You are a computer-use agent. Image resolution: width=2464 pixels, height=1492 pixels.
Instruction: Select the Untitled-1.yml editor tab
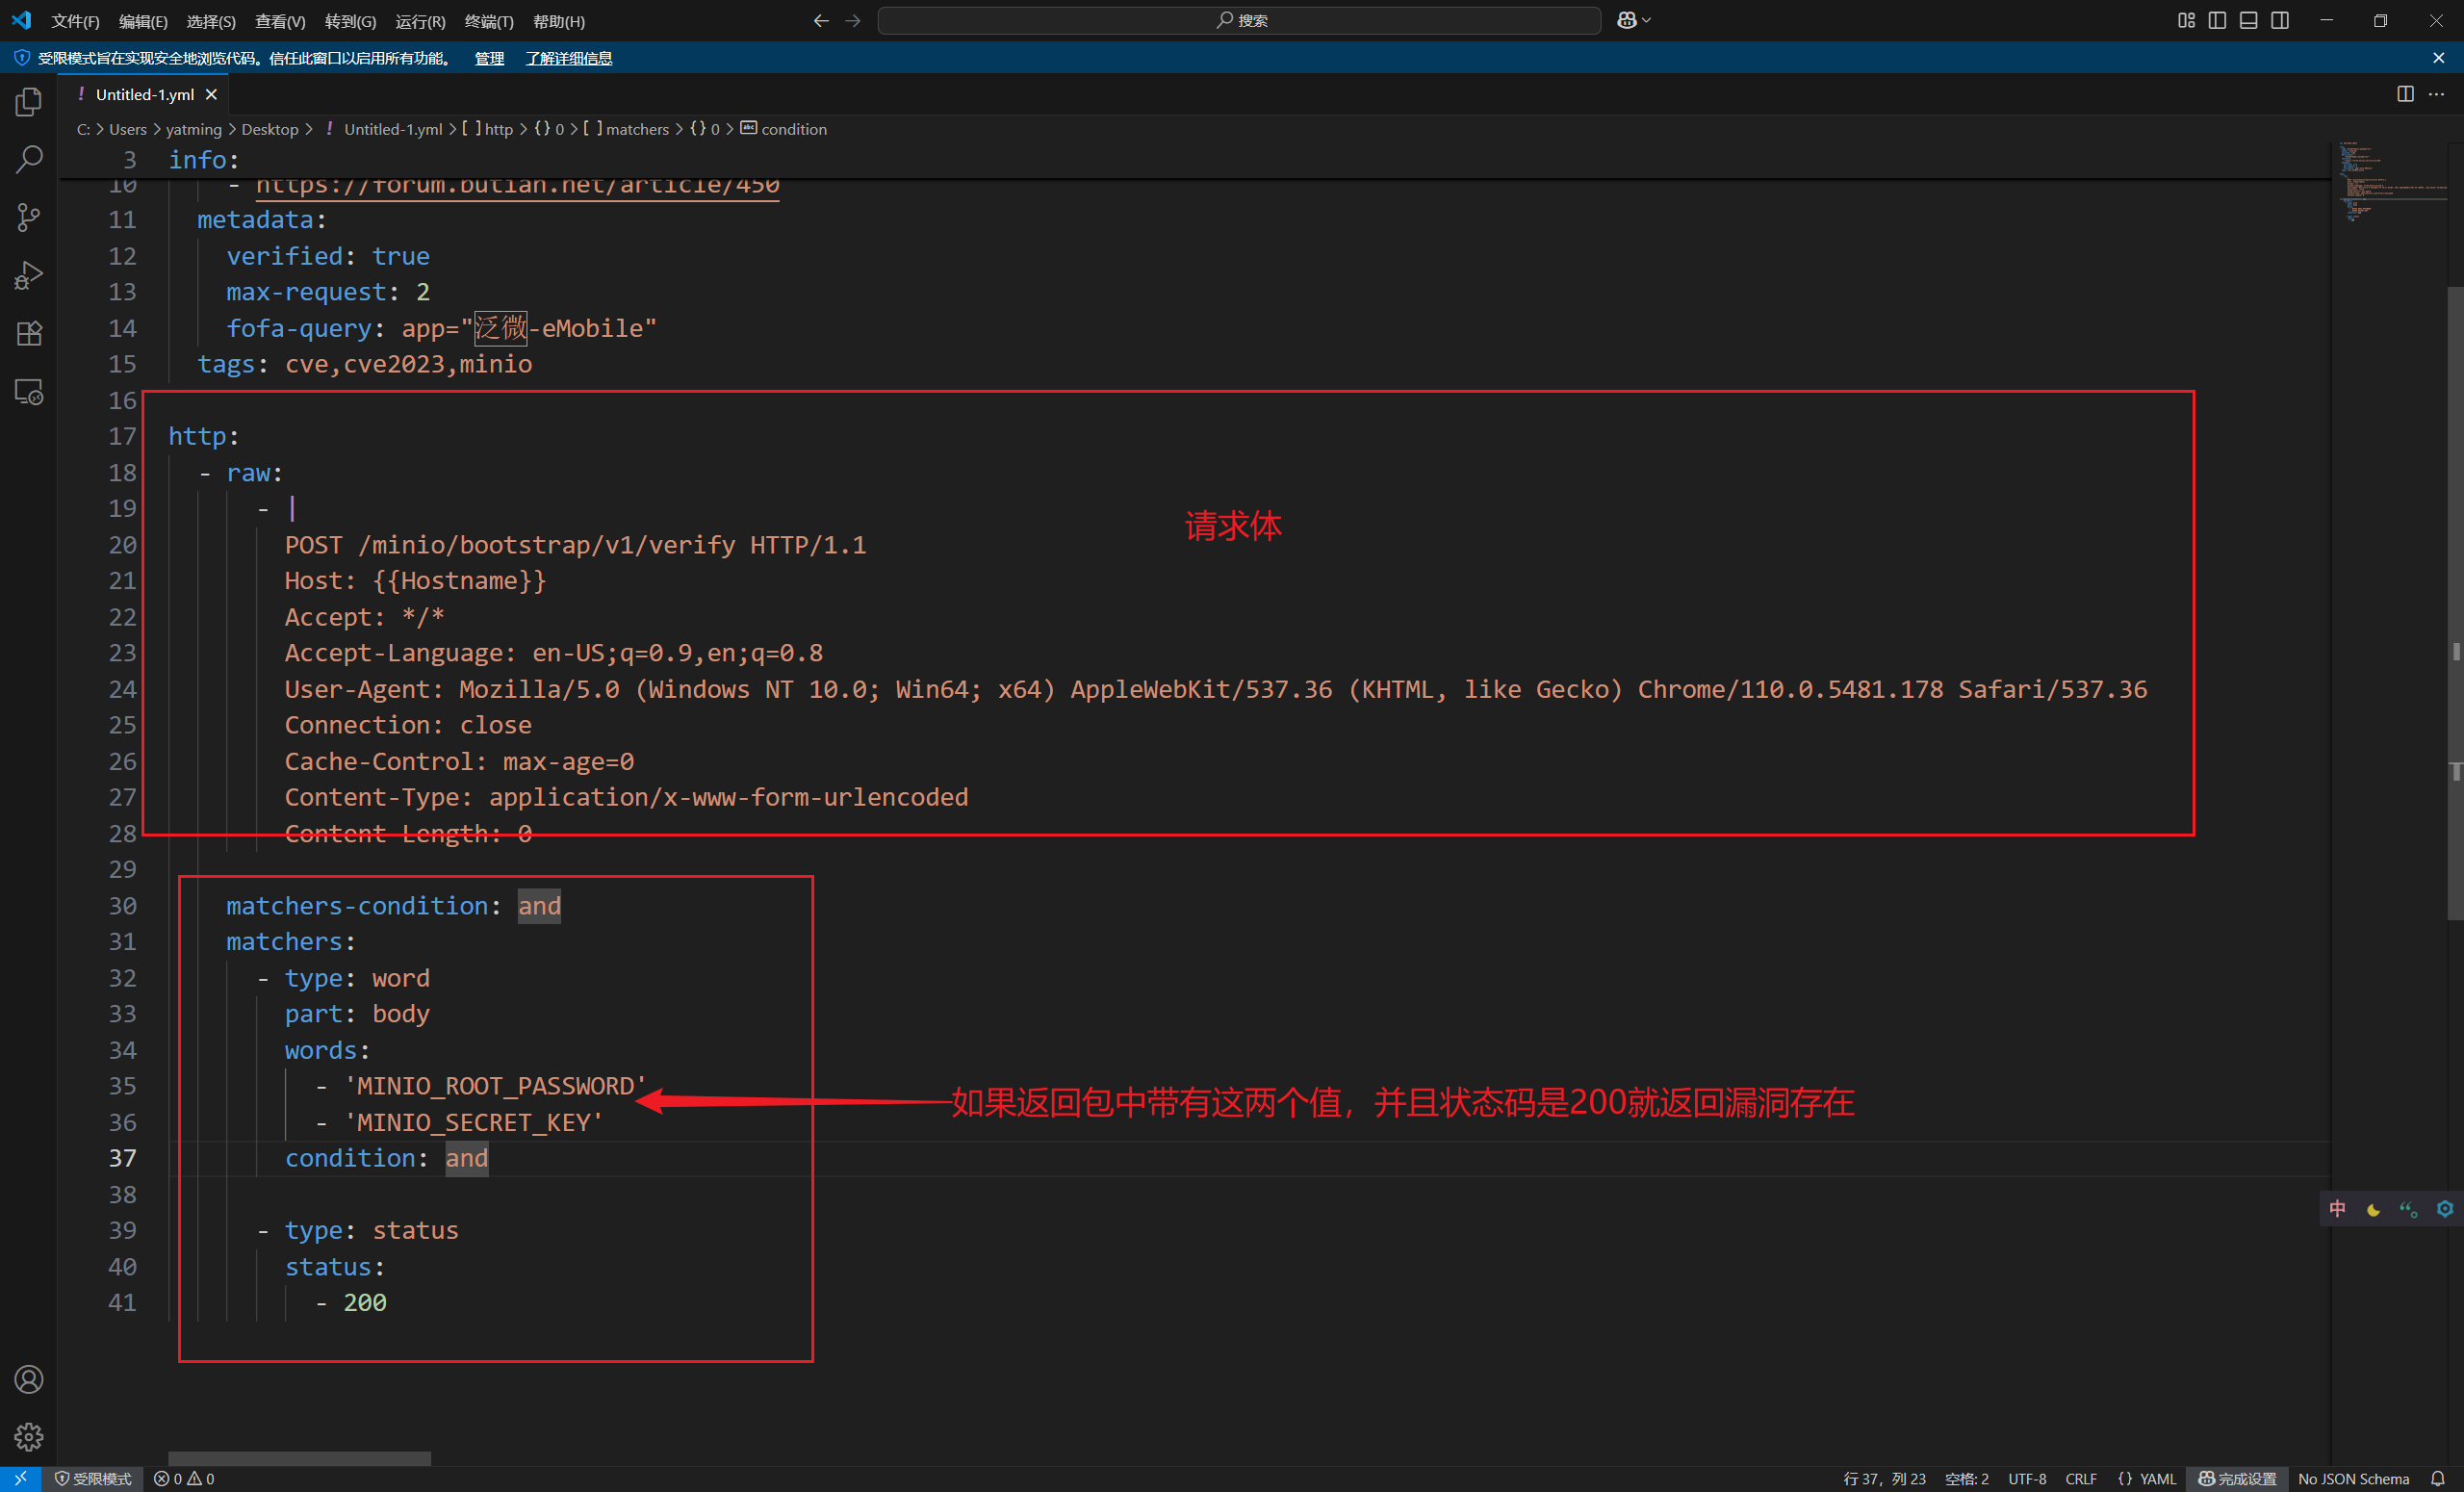point(144,95)
